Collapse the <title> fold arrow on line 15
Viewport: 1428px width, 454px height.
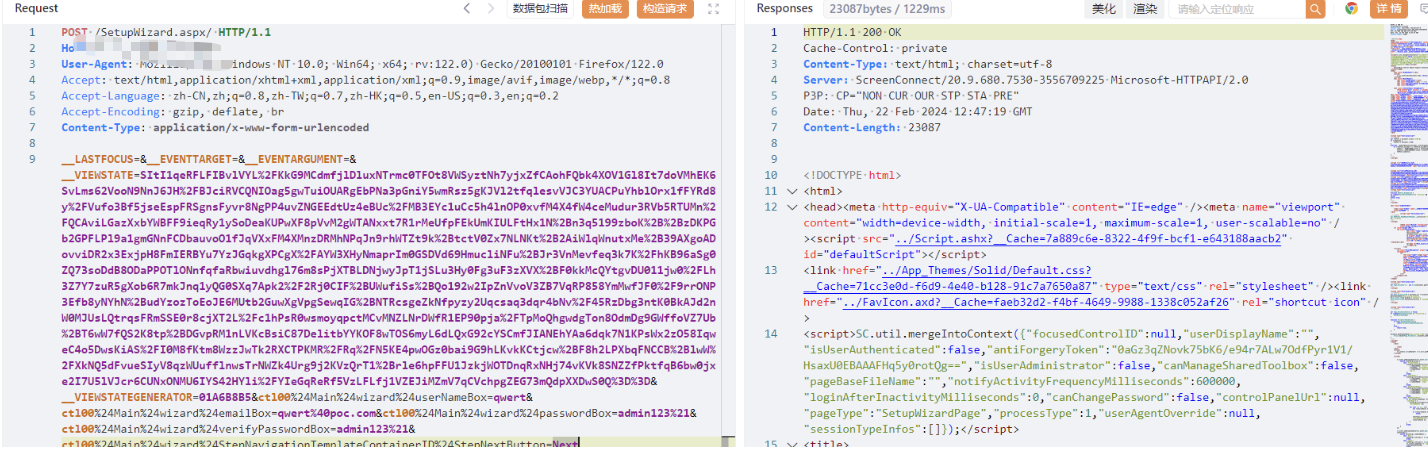pyautogui.click(x=793, y=445)
